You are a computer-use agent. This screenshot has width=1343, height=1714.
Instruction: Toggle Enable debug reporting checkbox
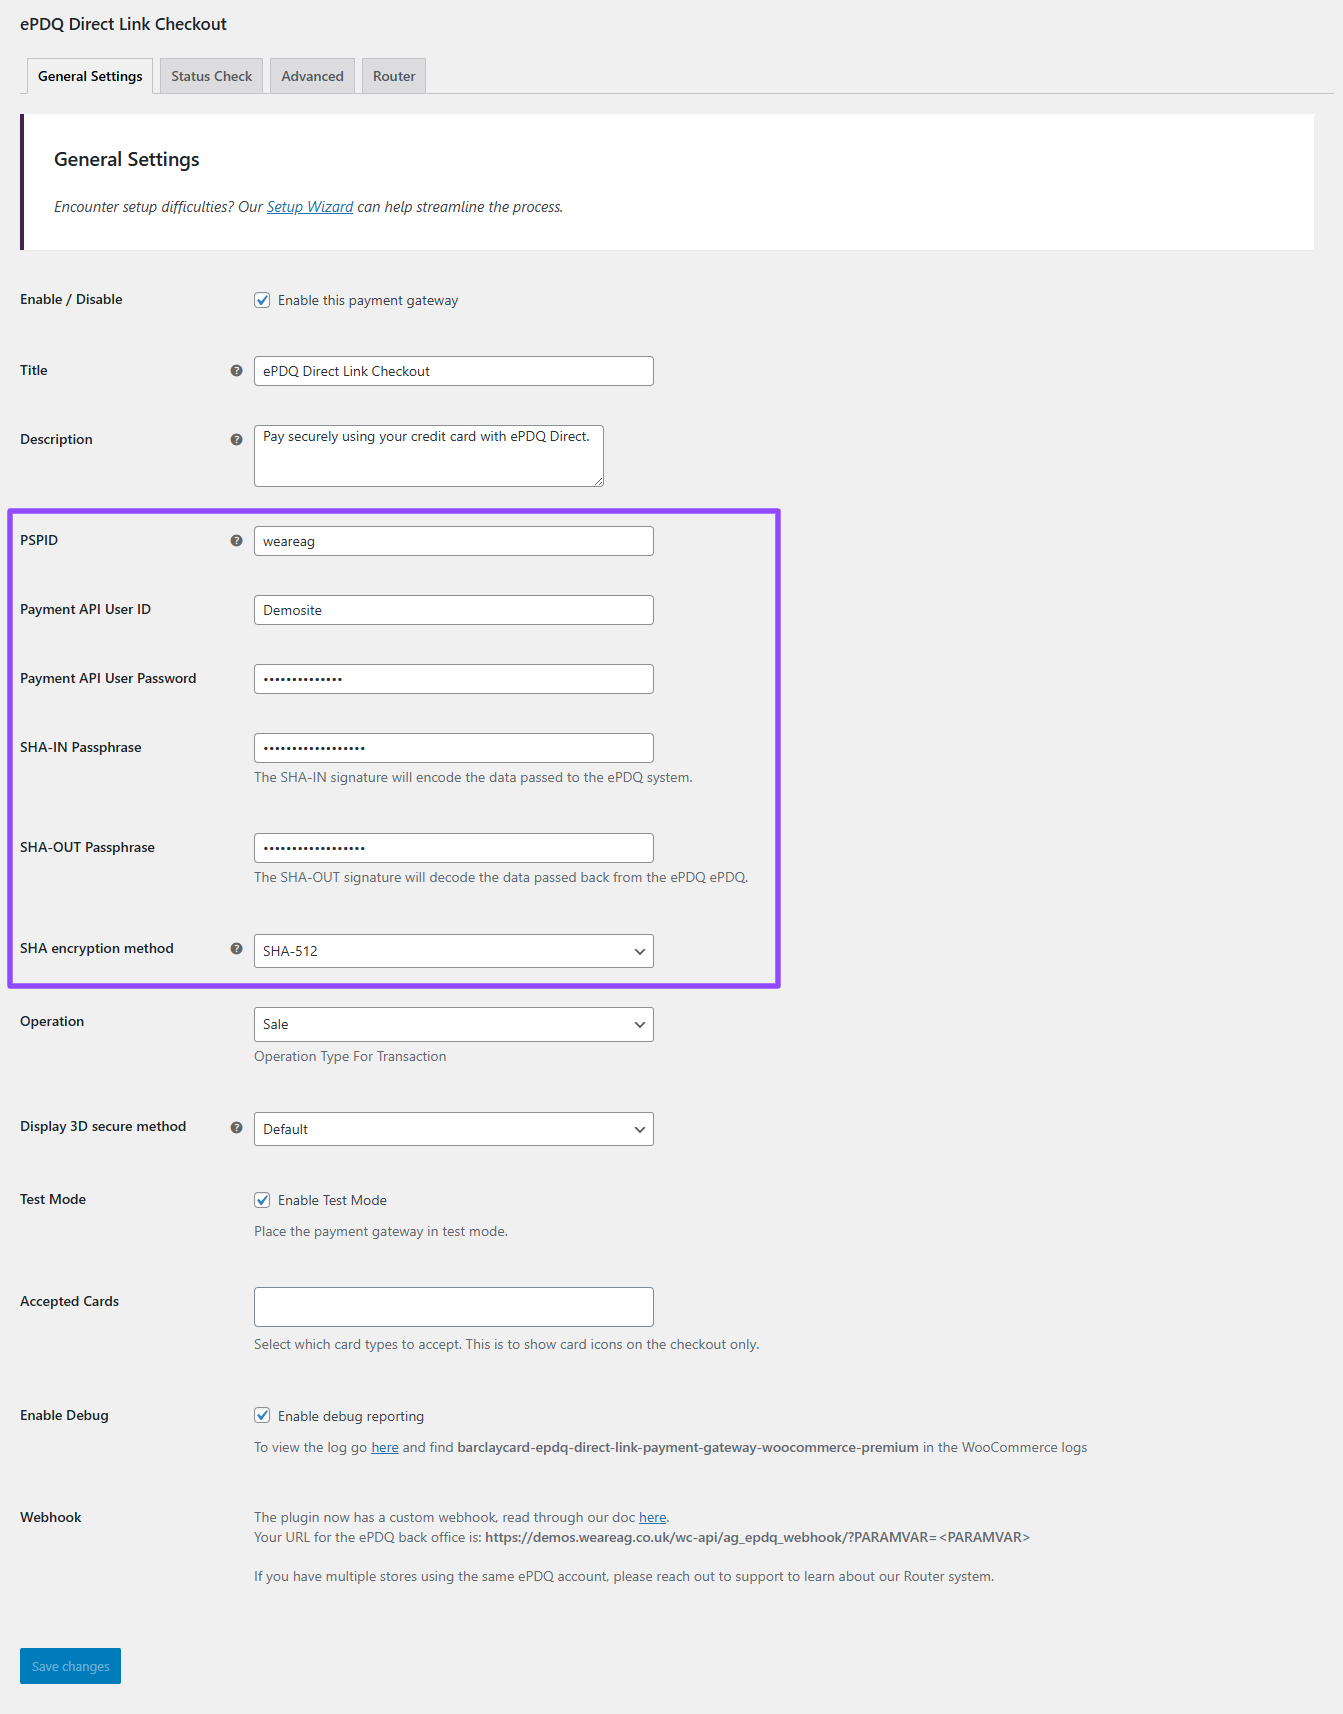coord(262,1415)
